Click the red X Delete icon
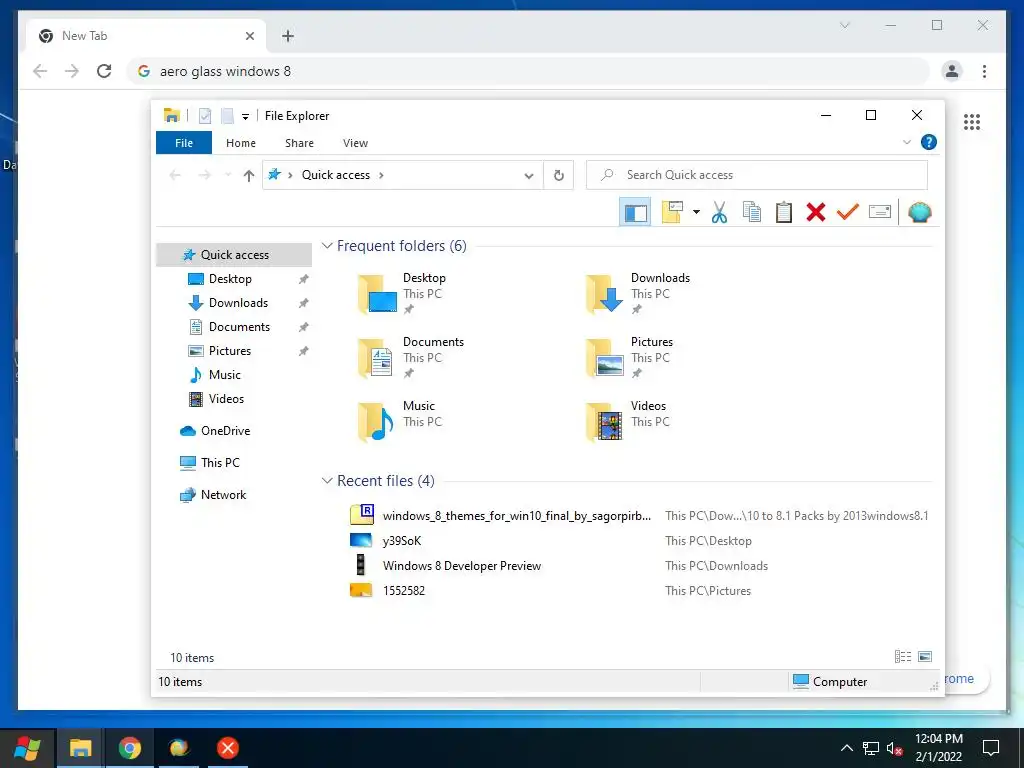Image resolution: width=1024 pixels, height=768 pixels. point(816,212)
